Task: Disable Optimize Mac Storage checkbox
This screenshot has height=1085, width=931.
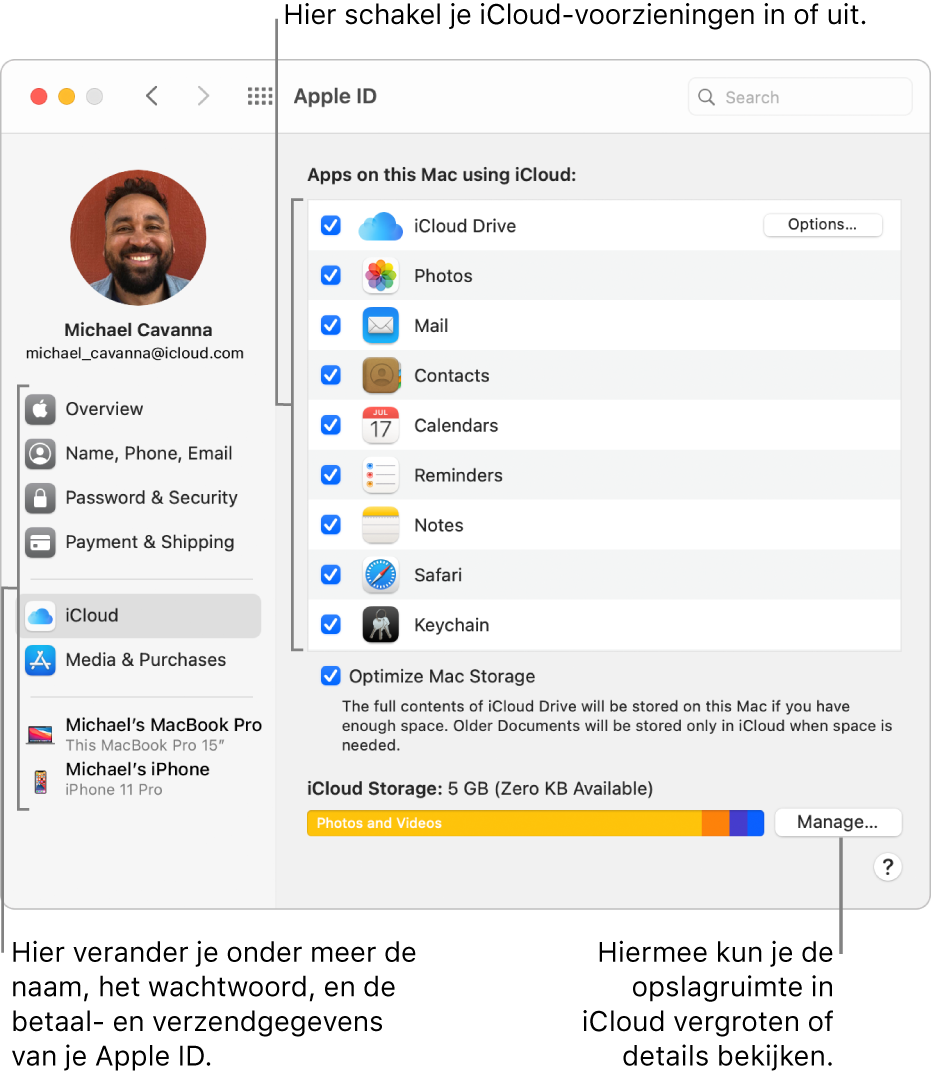Action: tap(331, 675)
